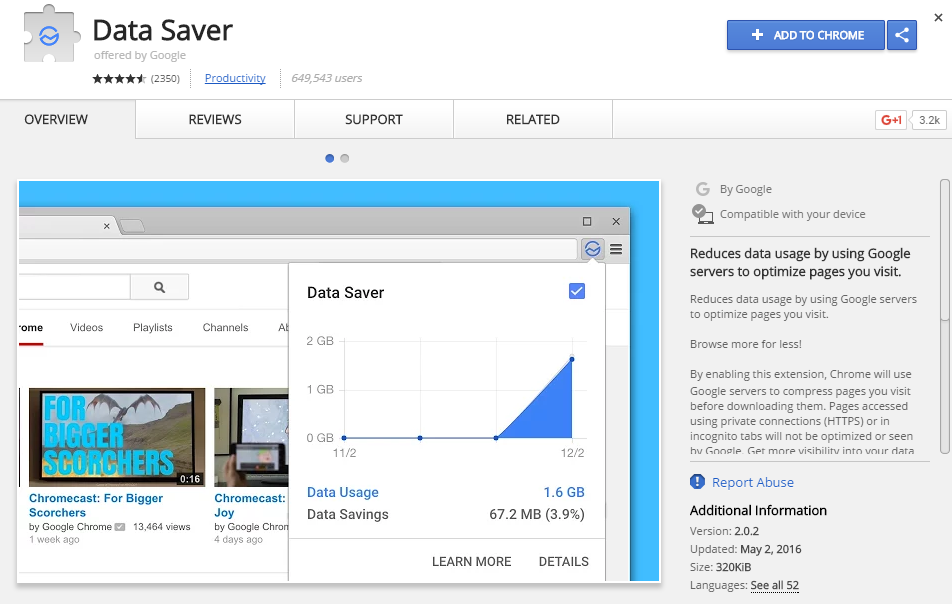Viewport: 952px width, 604px height.
Task: Click Learn More in the Data Saver popup
Action: coord(472,562)
